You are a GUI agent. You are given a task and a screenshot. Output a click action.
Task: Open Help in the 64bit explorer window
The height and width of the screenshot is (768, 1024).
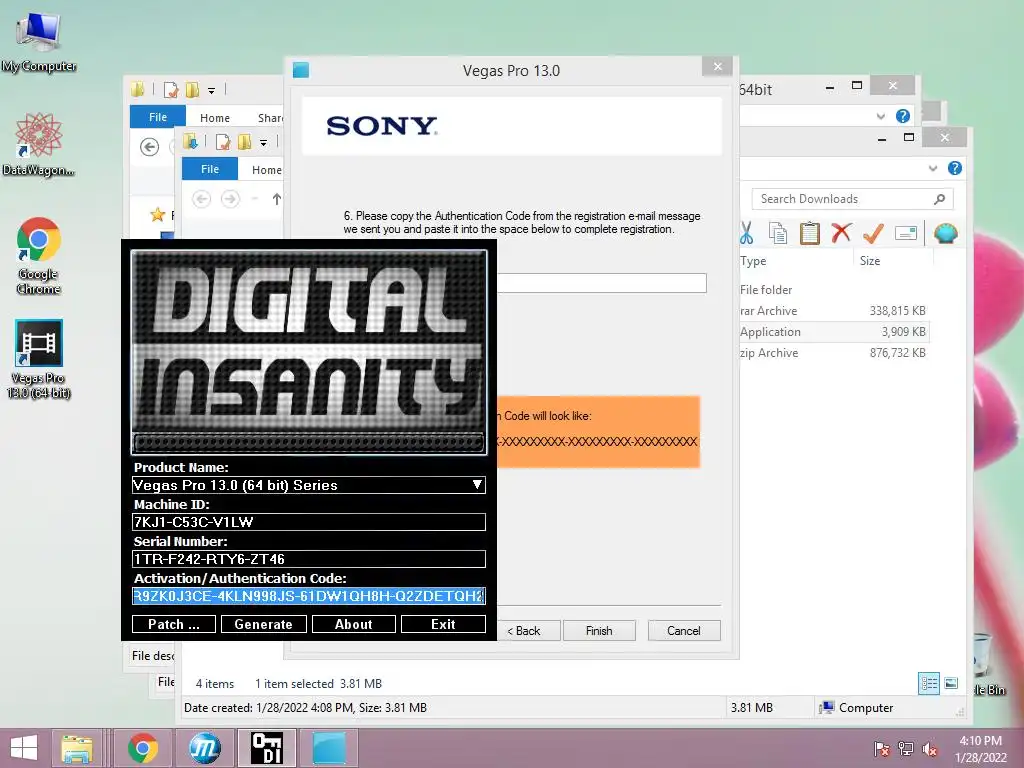(903, 116)
